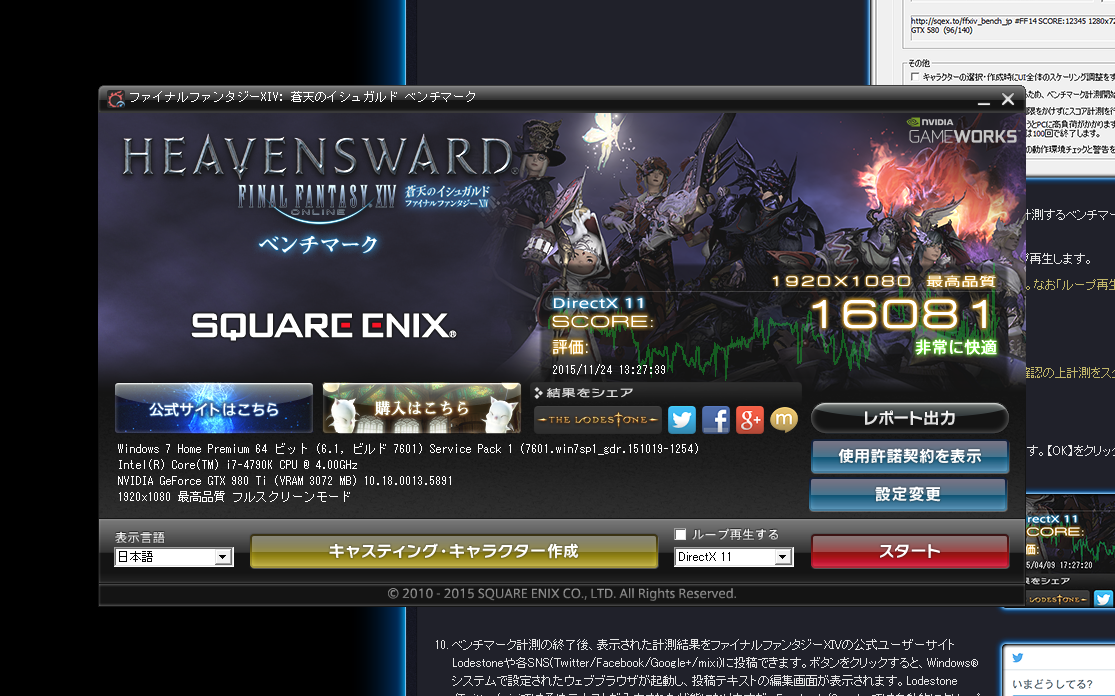The width and height of the screenshot is (1115, 696).
Task: Click 1920x1080 最高品質 フルスクリーンモード line
Action: click(x=234, y=497)
